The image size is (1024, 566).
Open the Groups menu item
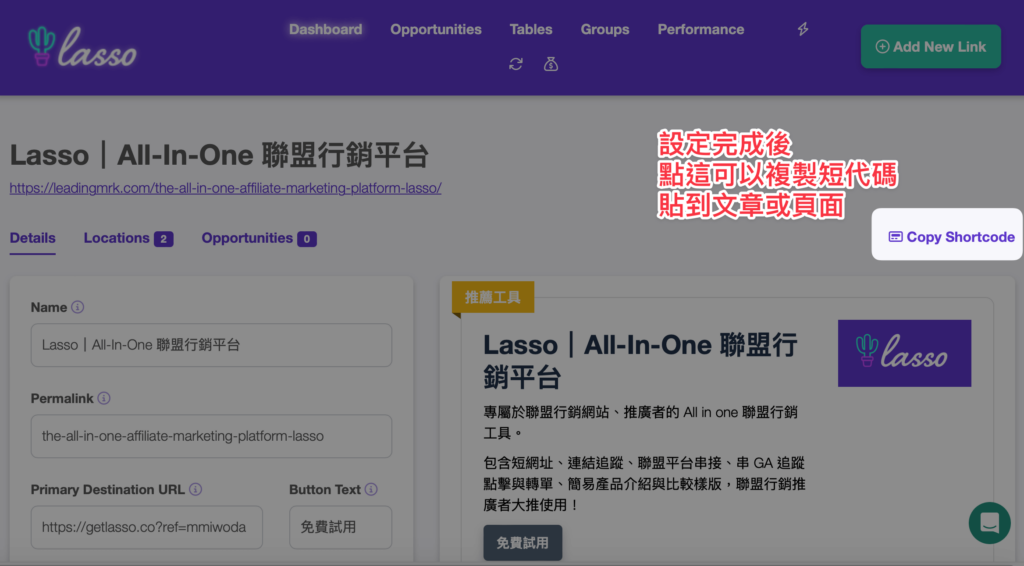pyautogui.click(x=605, y=29)
